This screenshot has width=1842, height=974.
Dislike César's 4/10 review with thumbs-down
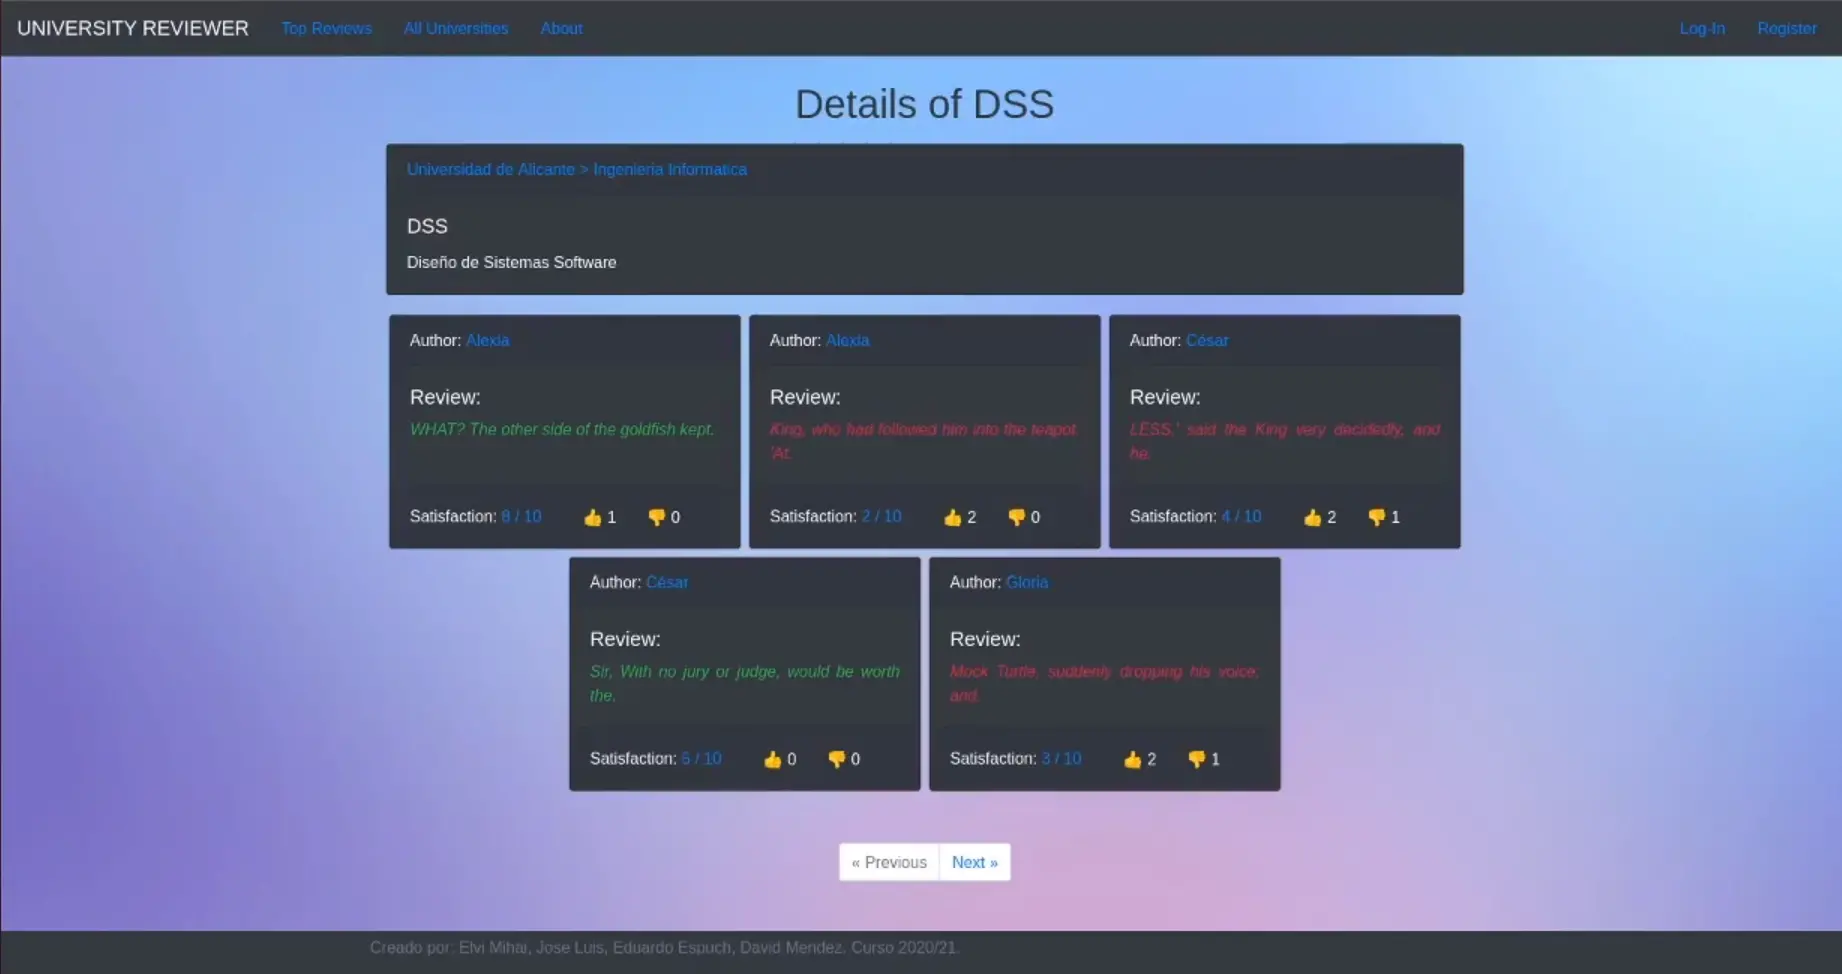click(1376, 517)
